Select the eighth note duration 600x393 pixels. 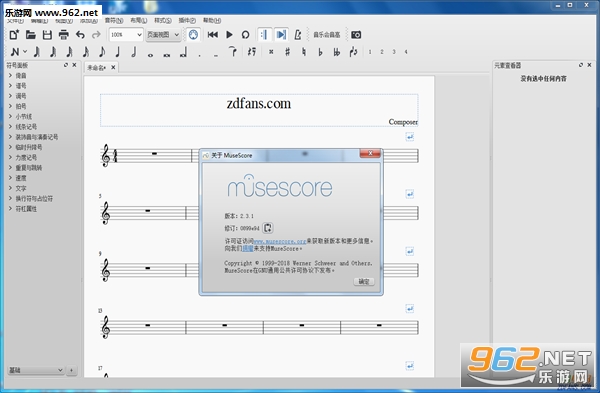coord(102,52)
